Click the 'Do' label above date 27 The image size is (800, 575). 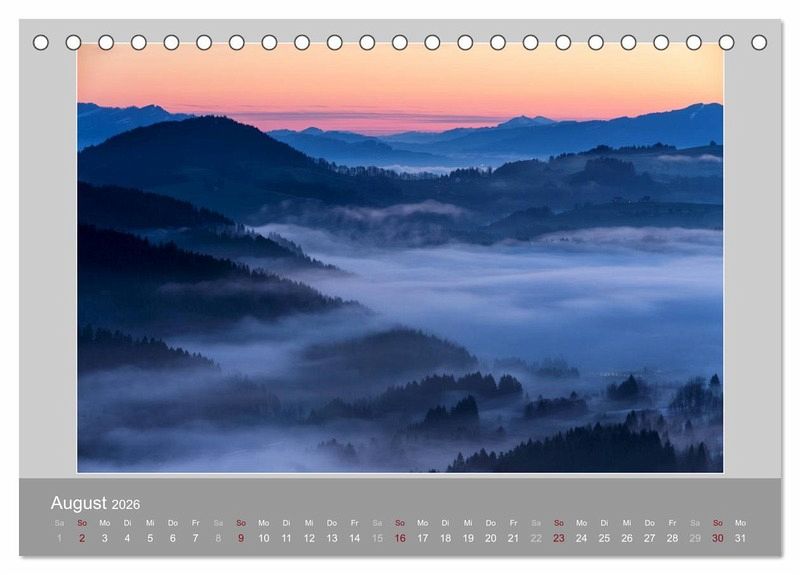[649, 523]
